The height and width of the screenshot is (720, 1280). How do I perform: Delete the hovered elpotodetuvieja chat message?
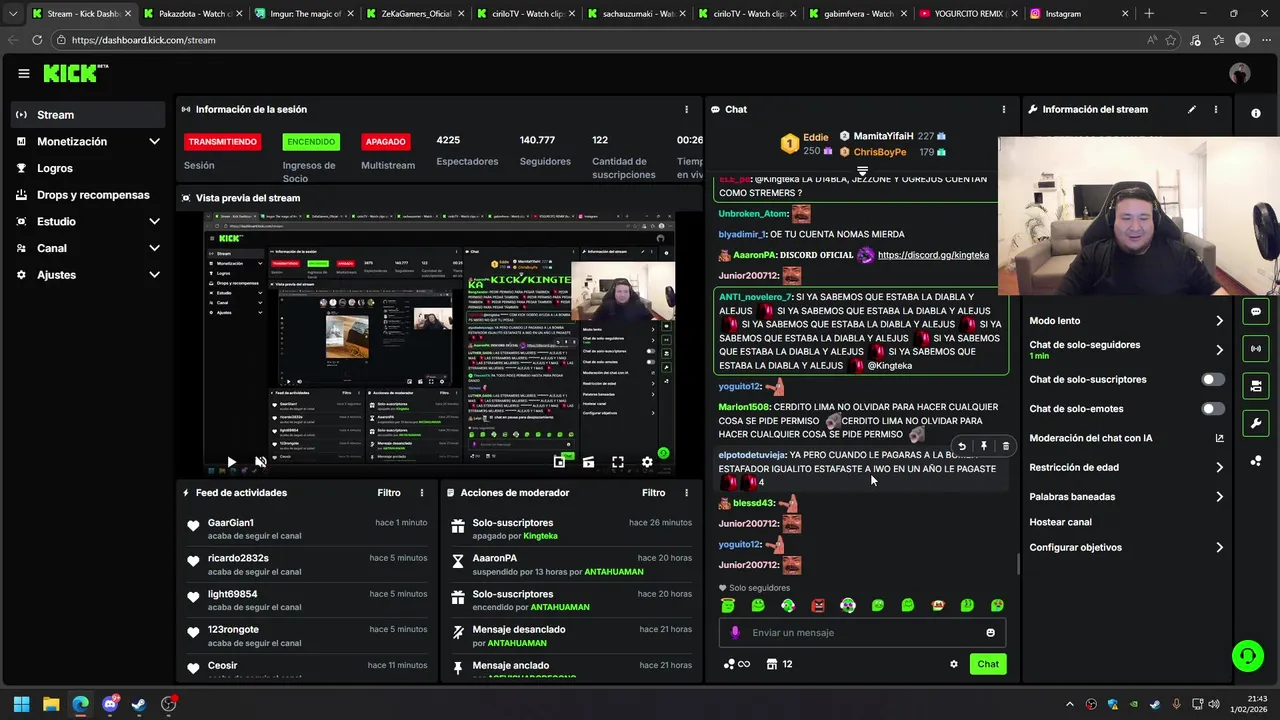tap(1006, 446)
